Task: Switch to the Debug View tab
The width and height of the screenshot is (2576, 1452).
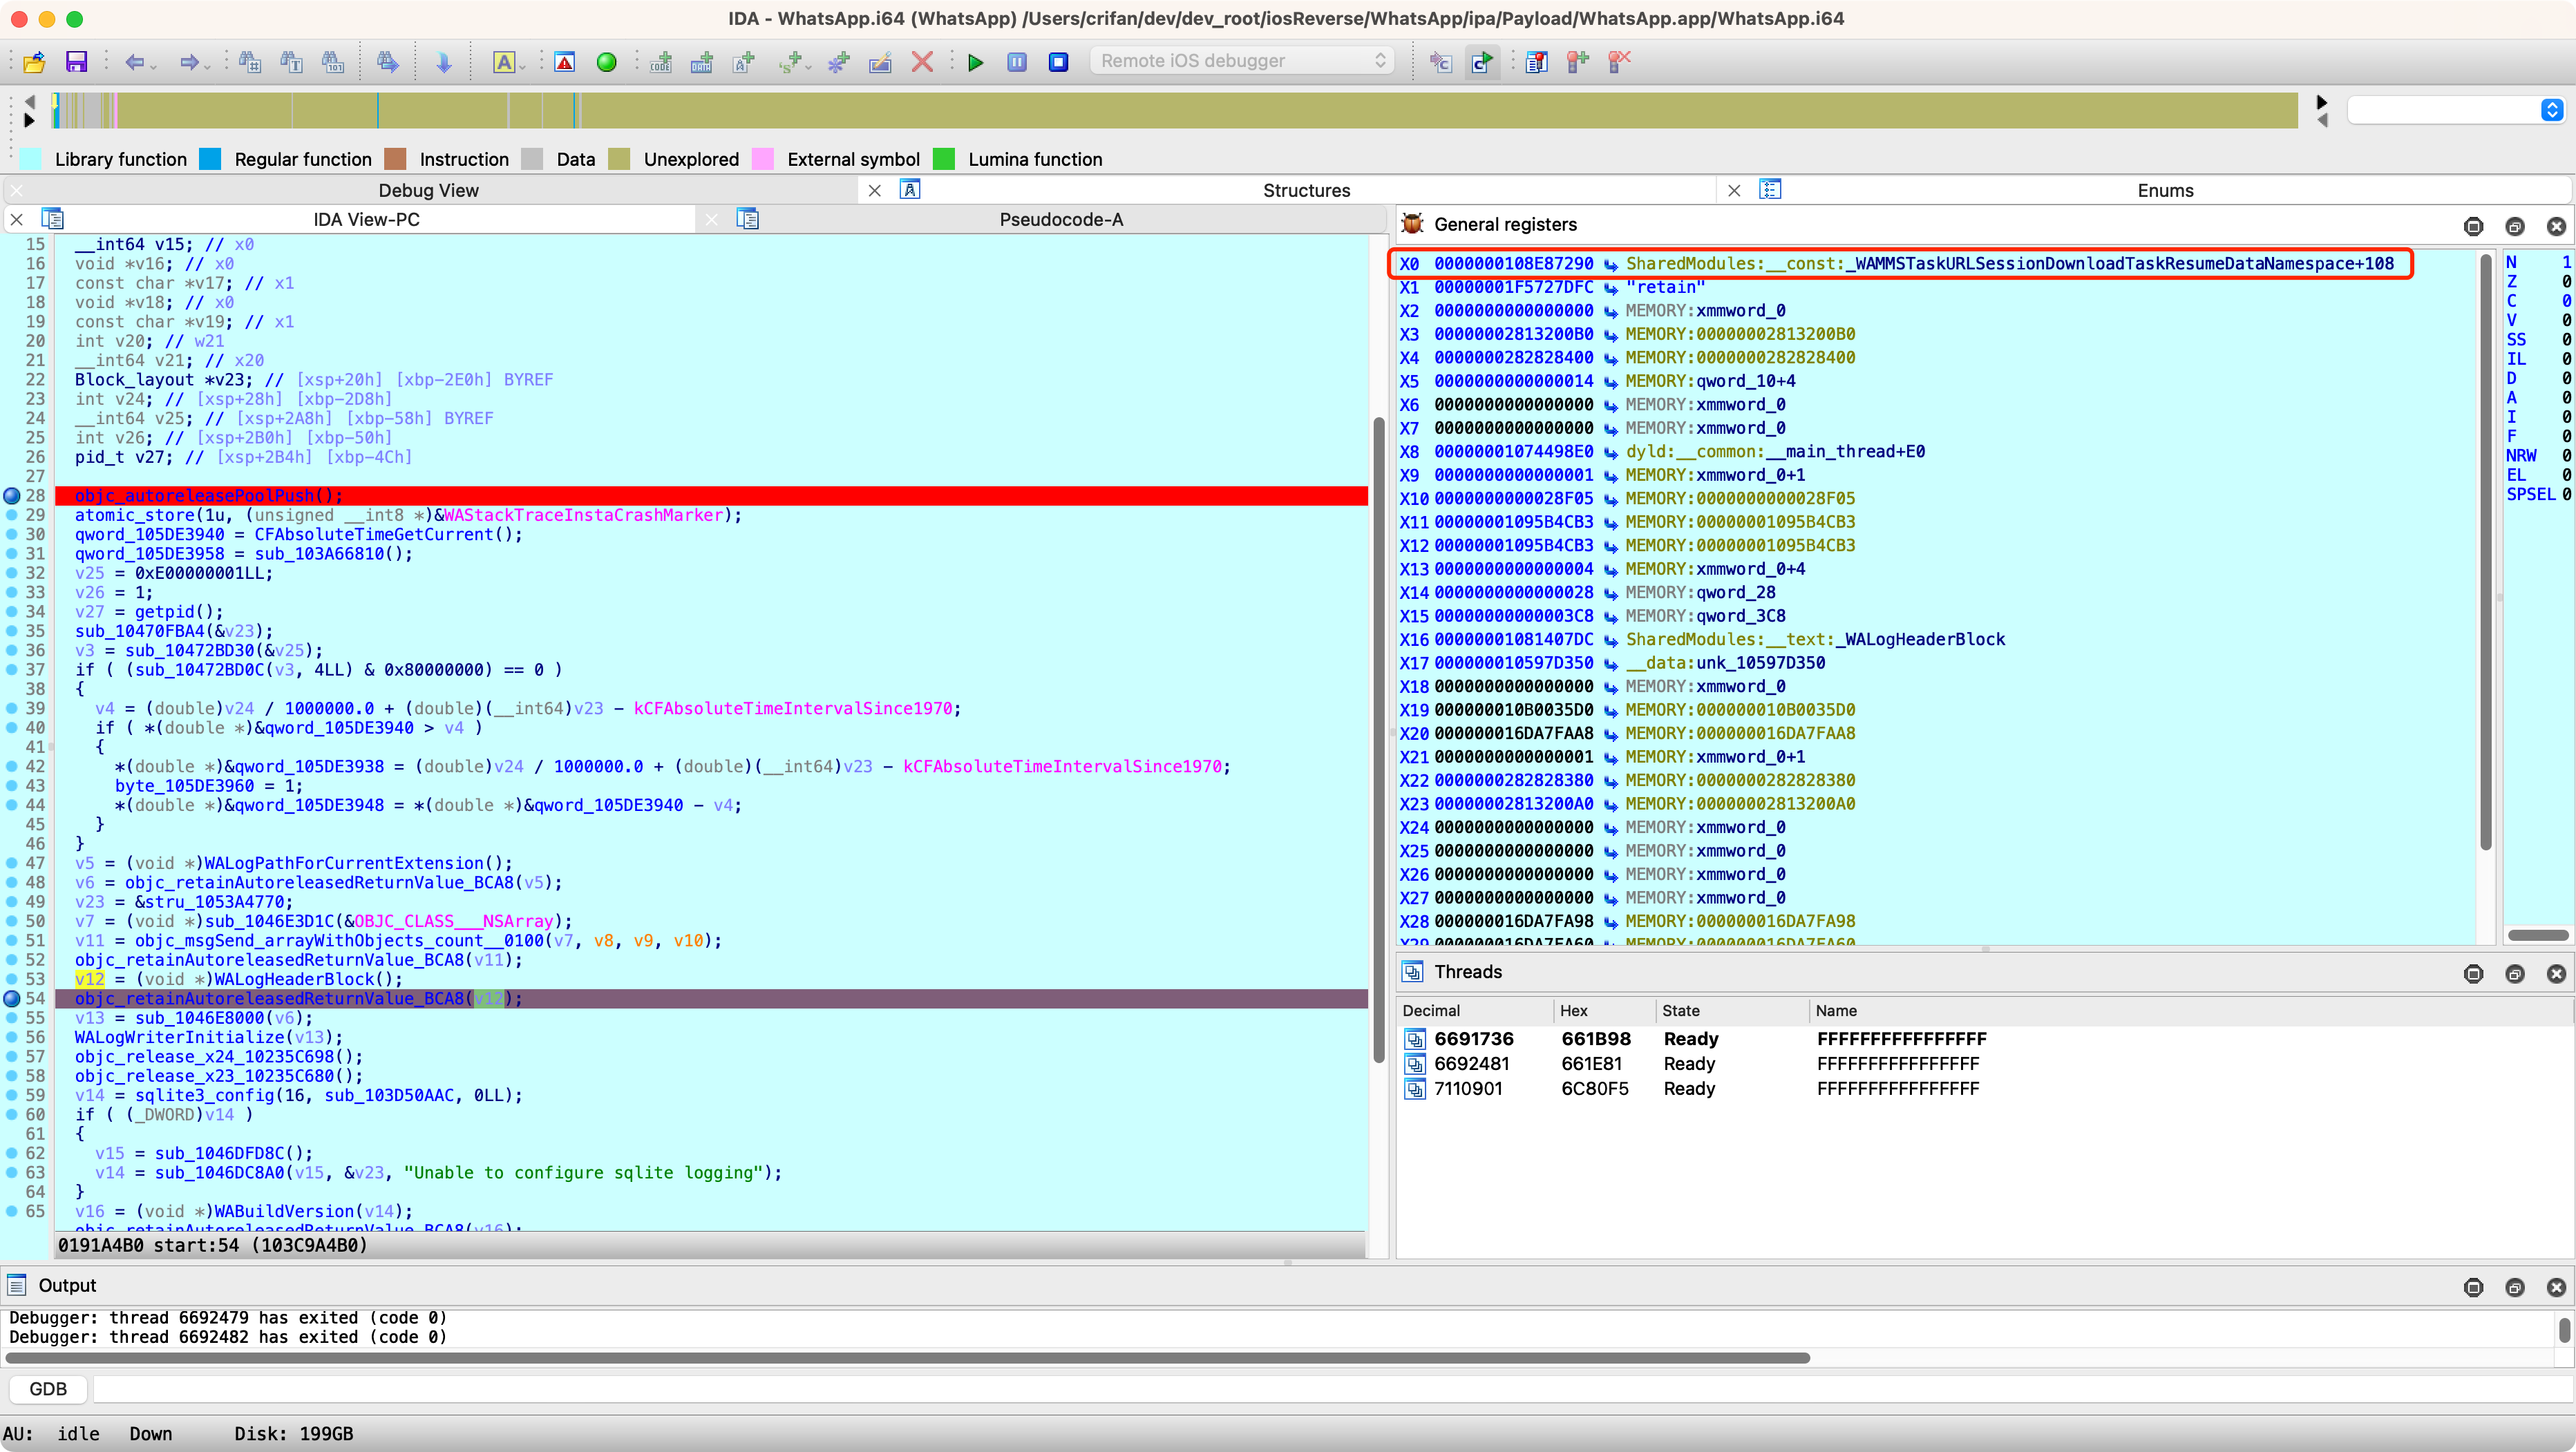Action: pyautogui.click(x=428, y=190)
